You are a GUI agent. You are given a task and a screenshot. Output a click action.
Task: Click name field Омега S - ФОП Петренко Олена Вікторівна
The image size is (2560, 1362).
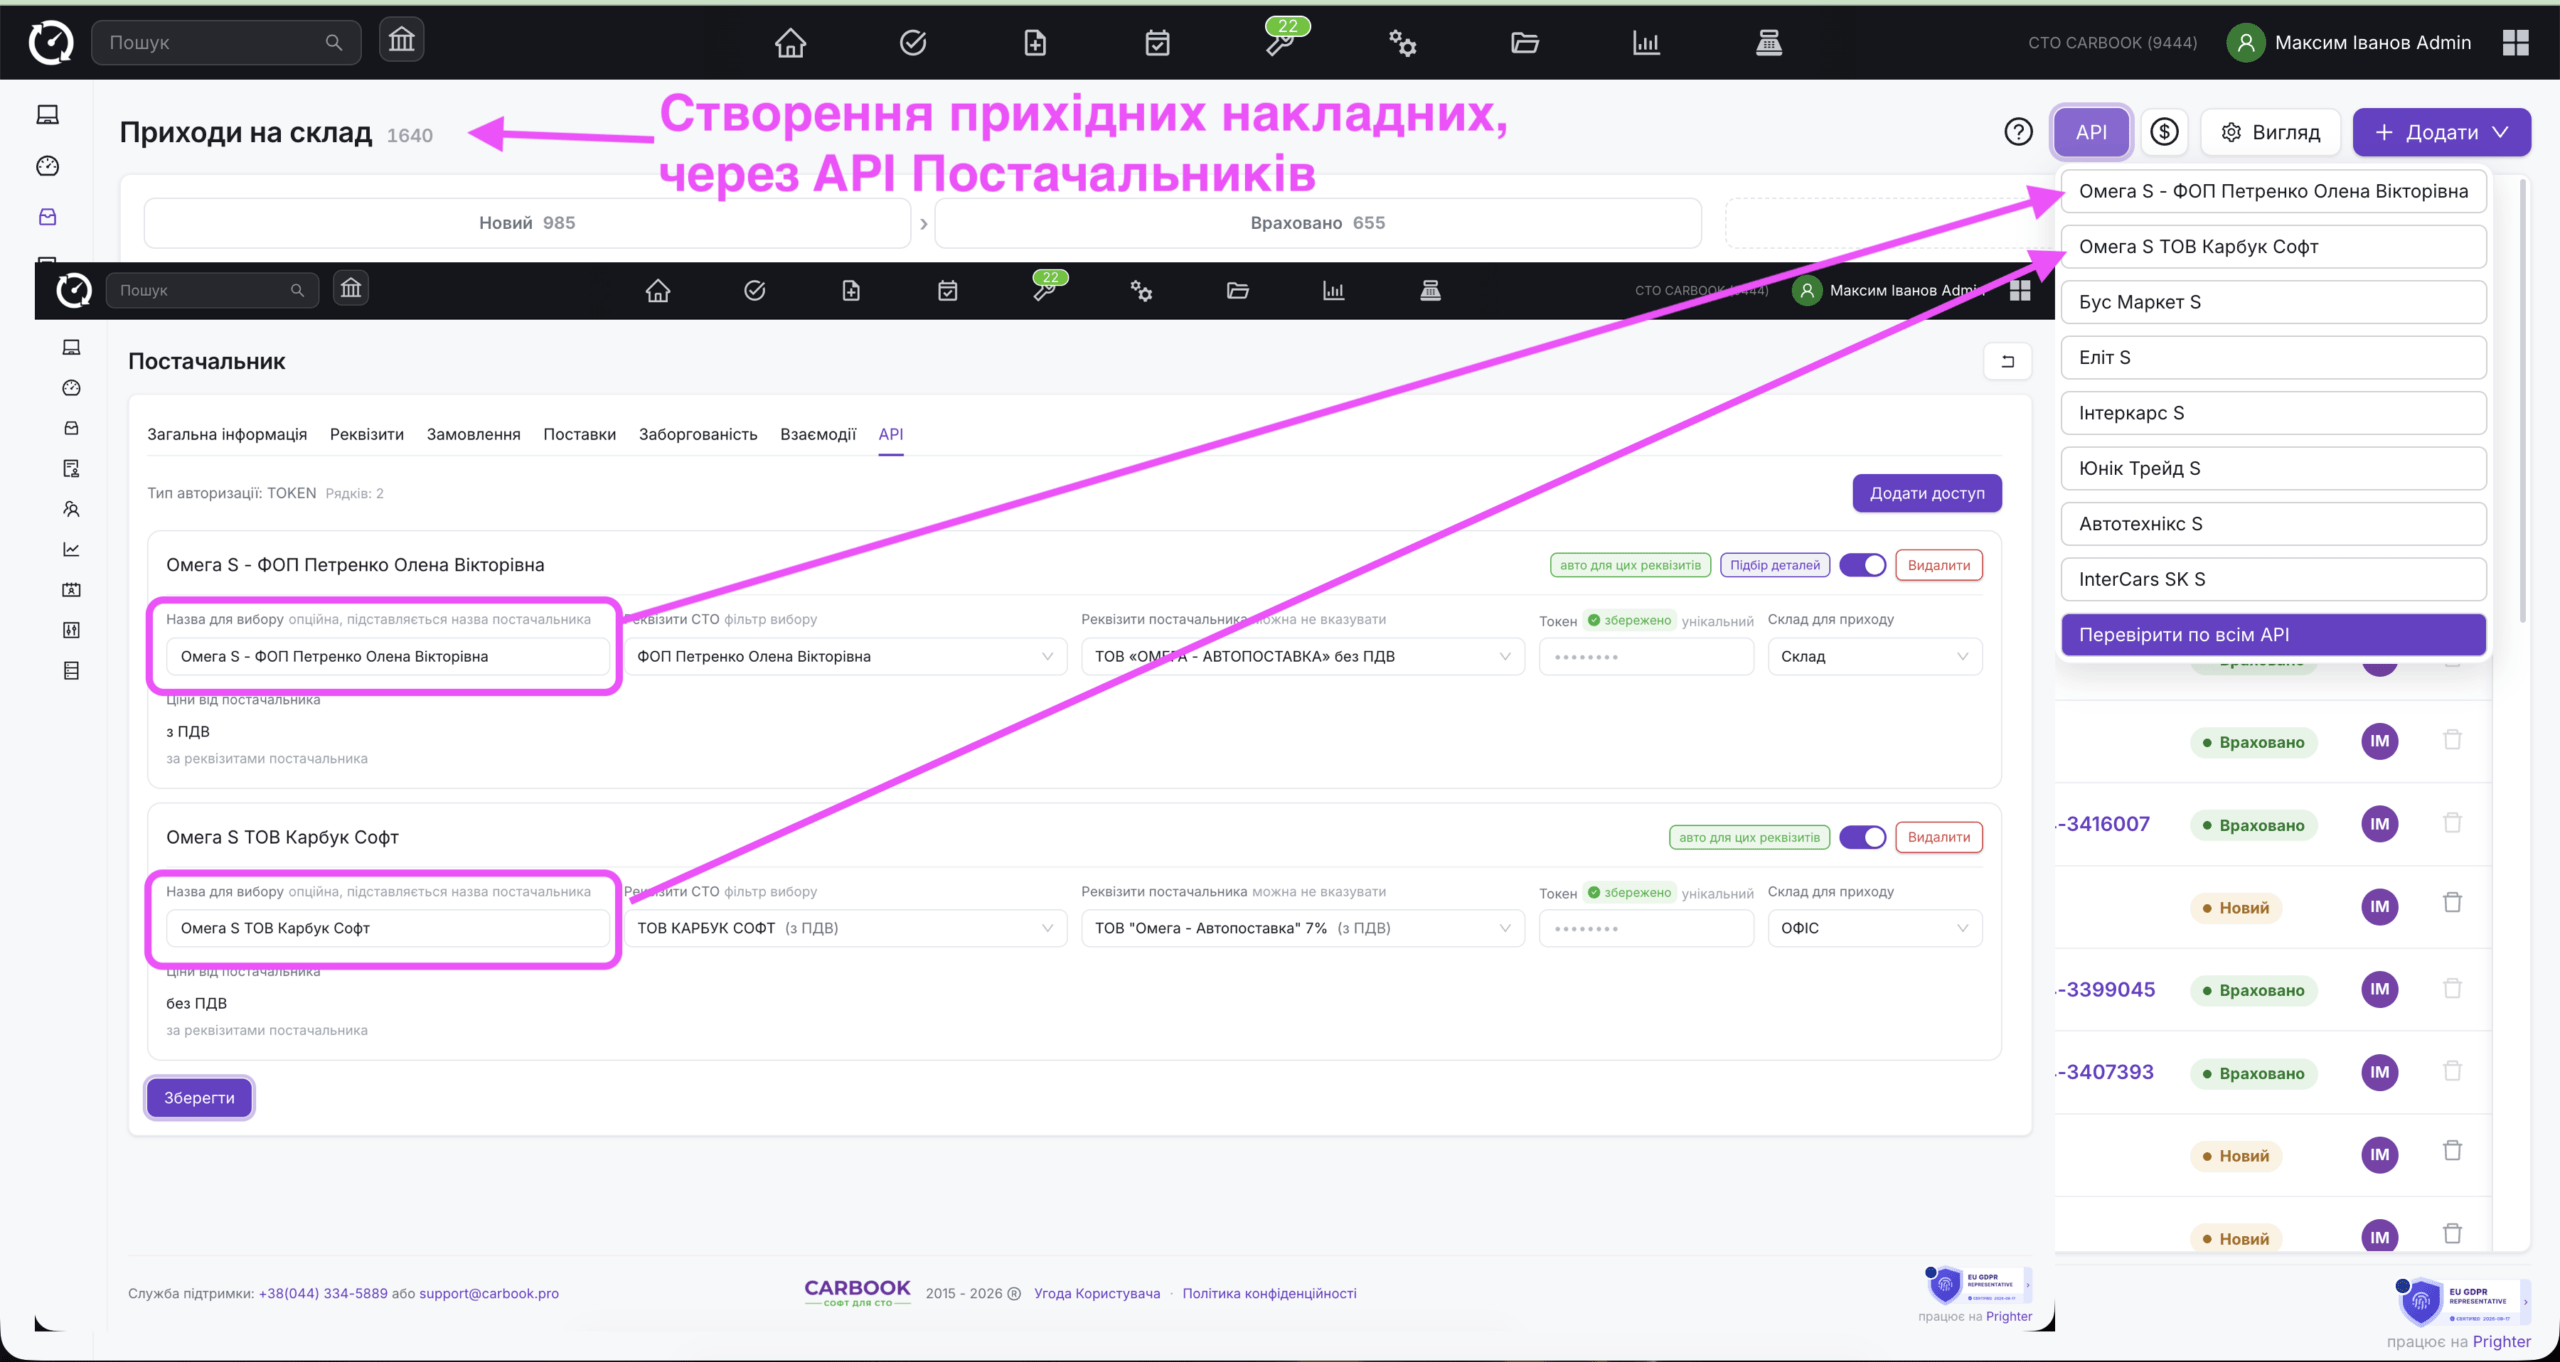387,656
